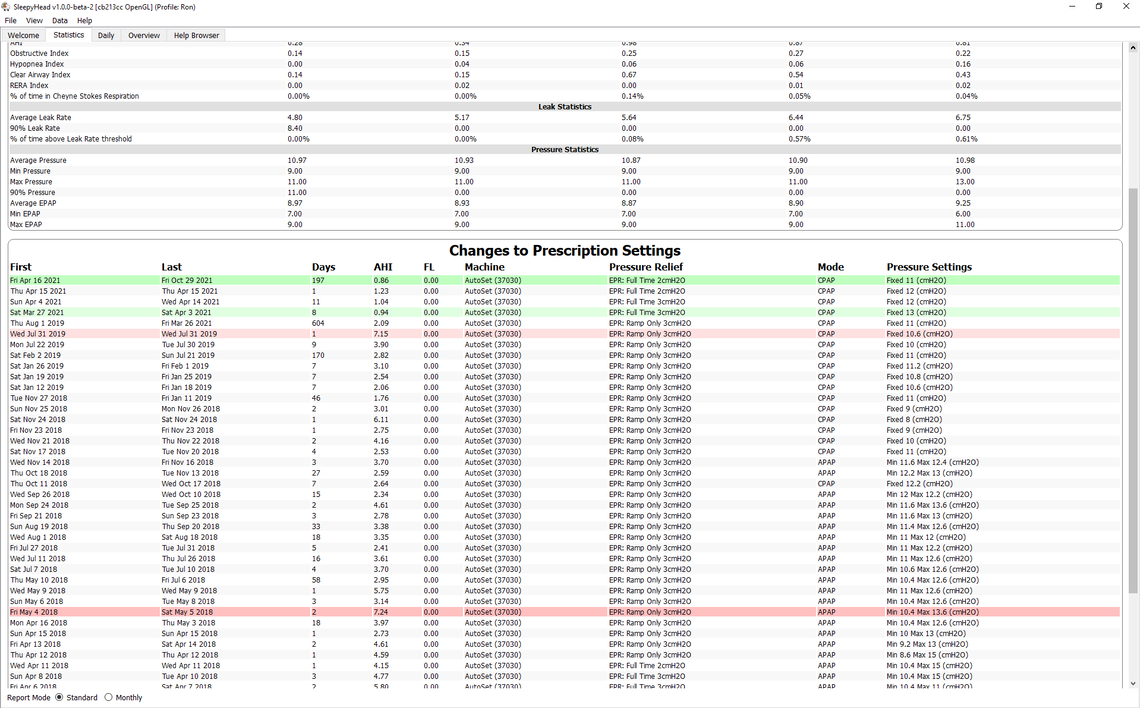Click the 'Thu May 10 2018' first date
Screen dimensions: 1140x708
pyautogui.click(x=39, y=580)
